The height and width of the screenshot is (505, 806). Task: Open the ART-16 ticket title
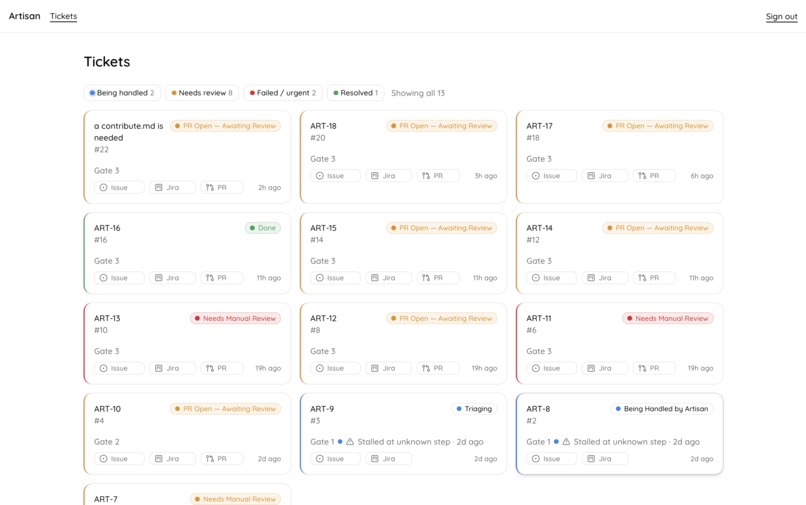click(107, 228)
